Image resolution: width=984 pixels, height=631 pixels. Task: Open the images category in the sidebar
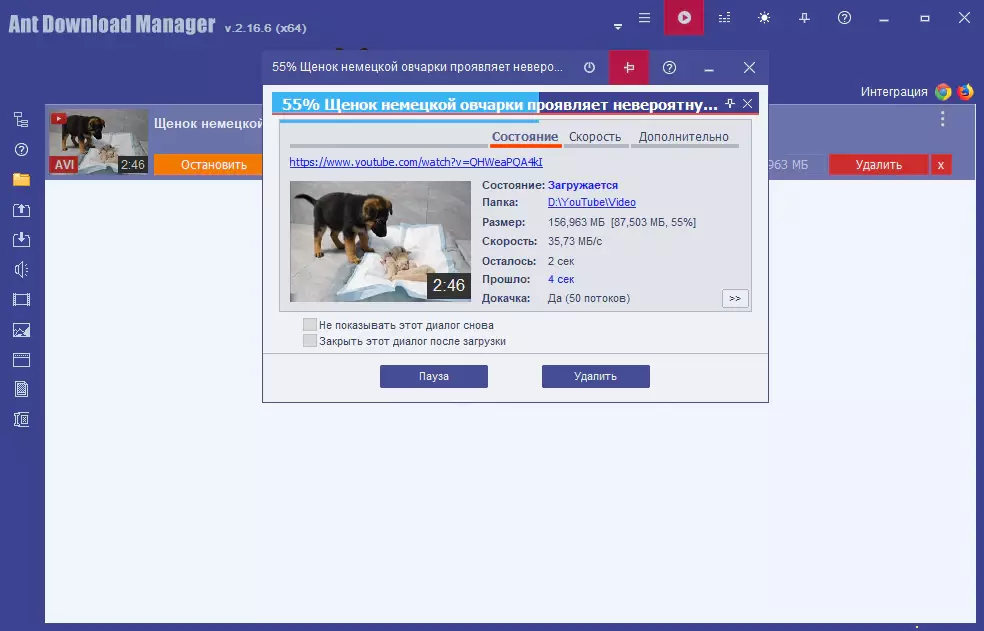coord(21,330)
